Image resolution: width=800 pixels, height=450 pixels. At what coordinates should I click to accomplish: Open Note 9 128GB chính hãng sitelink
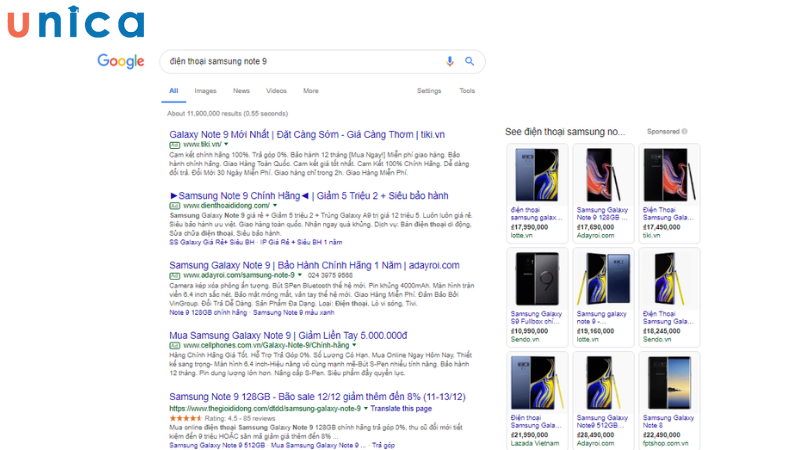coord(208,313)
